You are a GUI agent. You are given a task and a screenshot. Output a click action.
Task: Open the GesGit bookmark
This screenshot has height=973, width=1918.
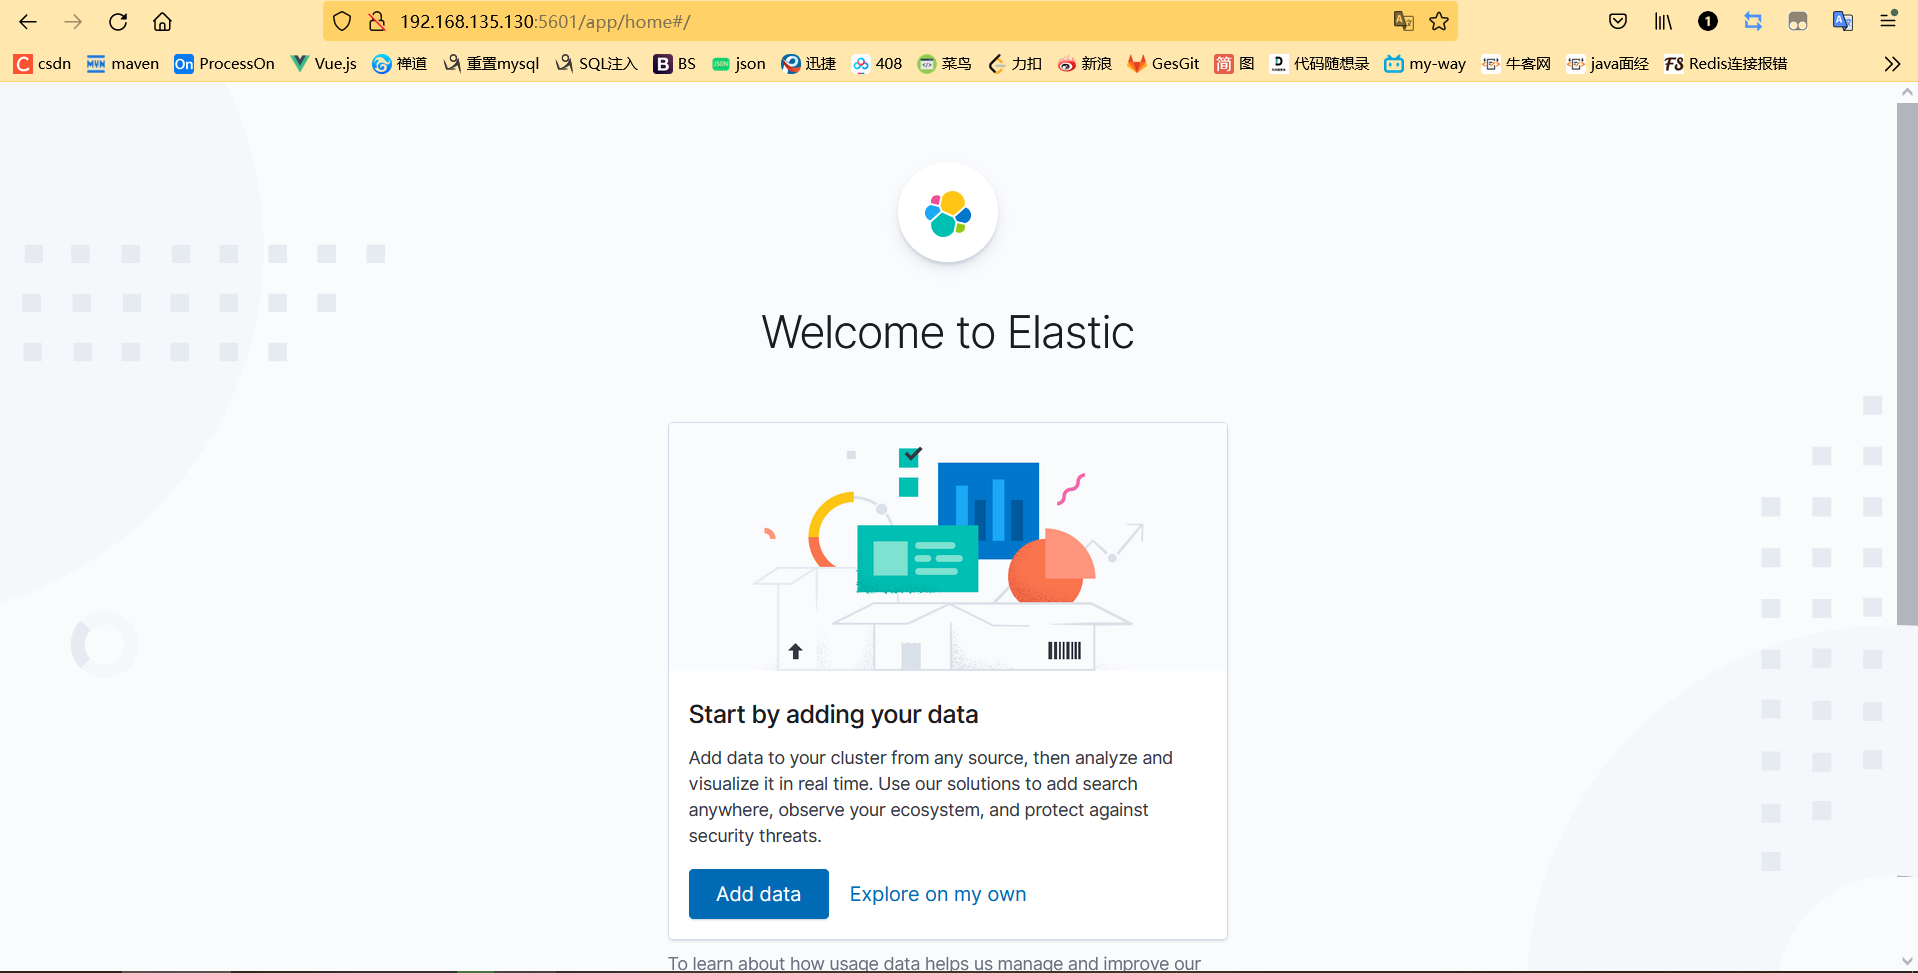1163,64
